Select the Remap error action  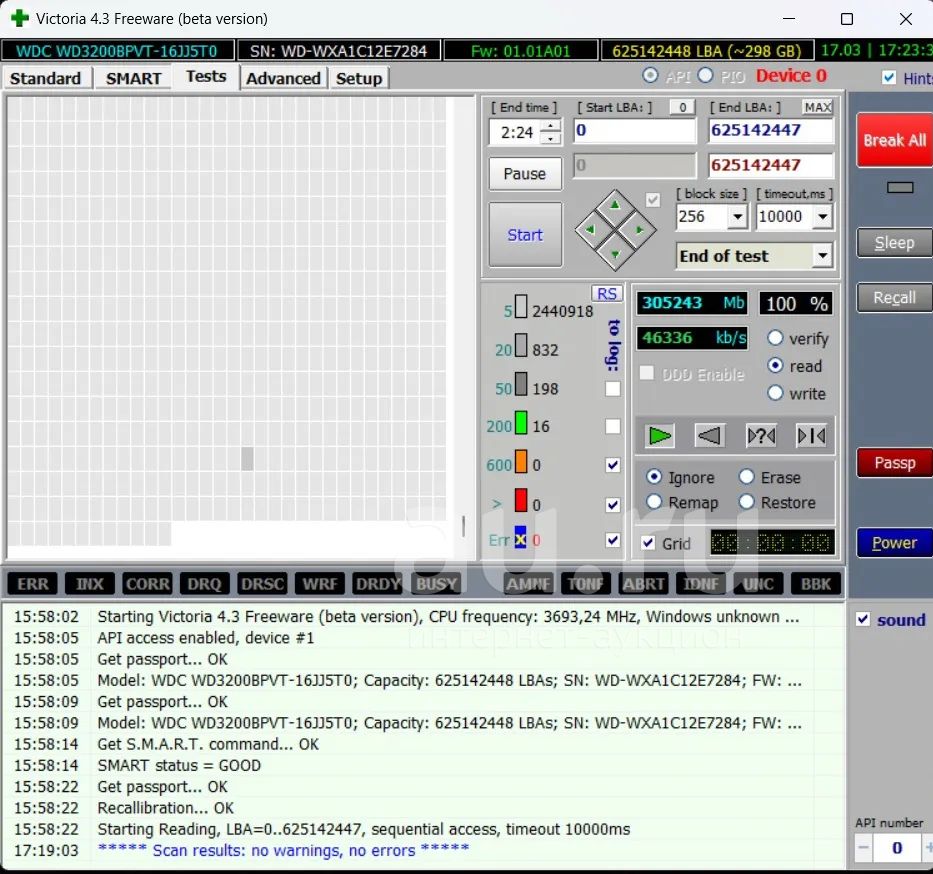coord(654,502)
